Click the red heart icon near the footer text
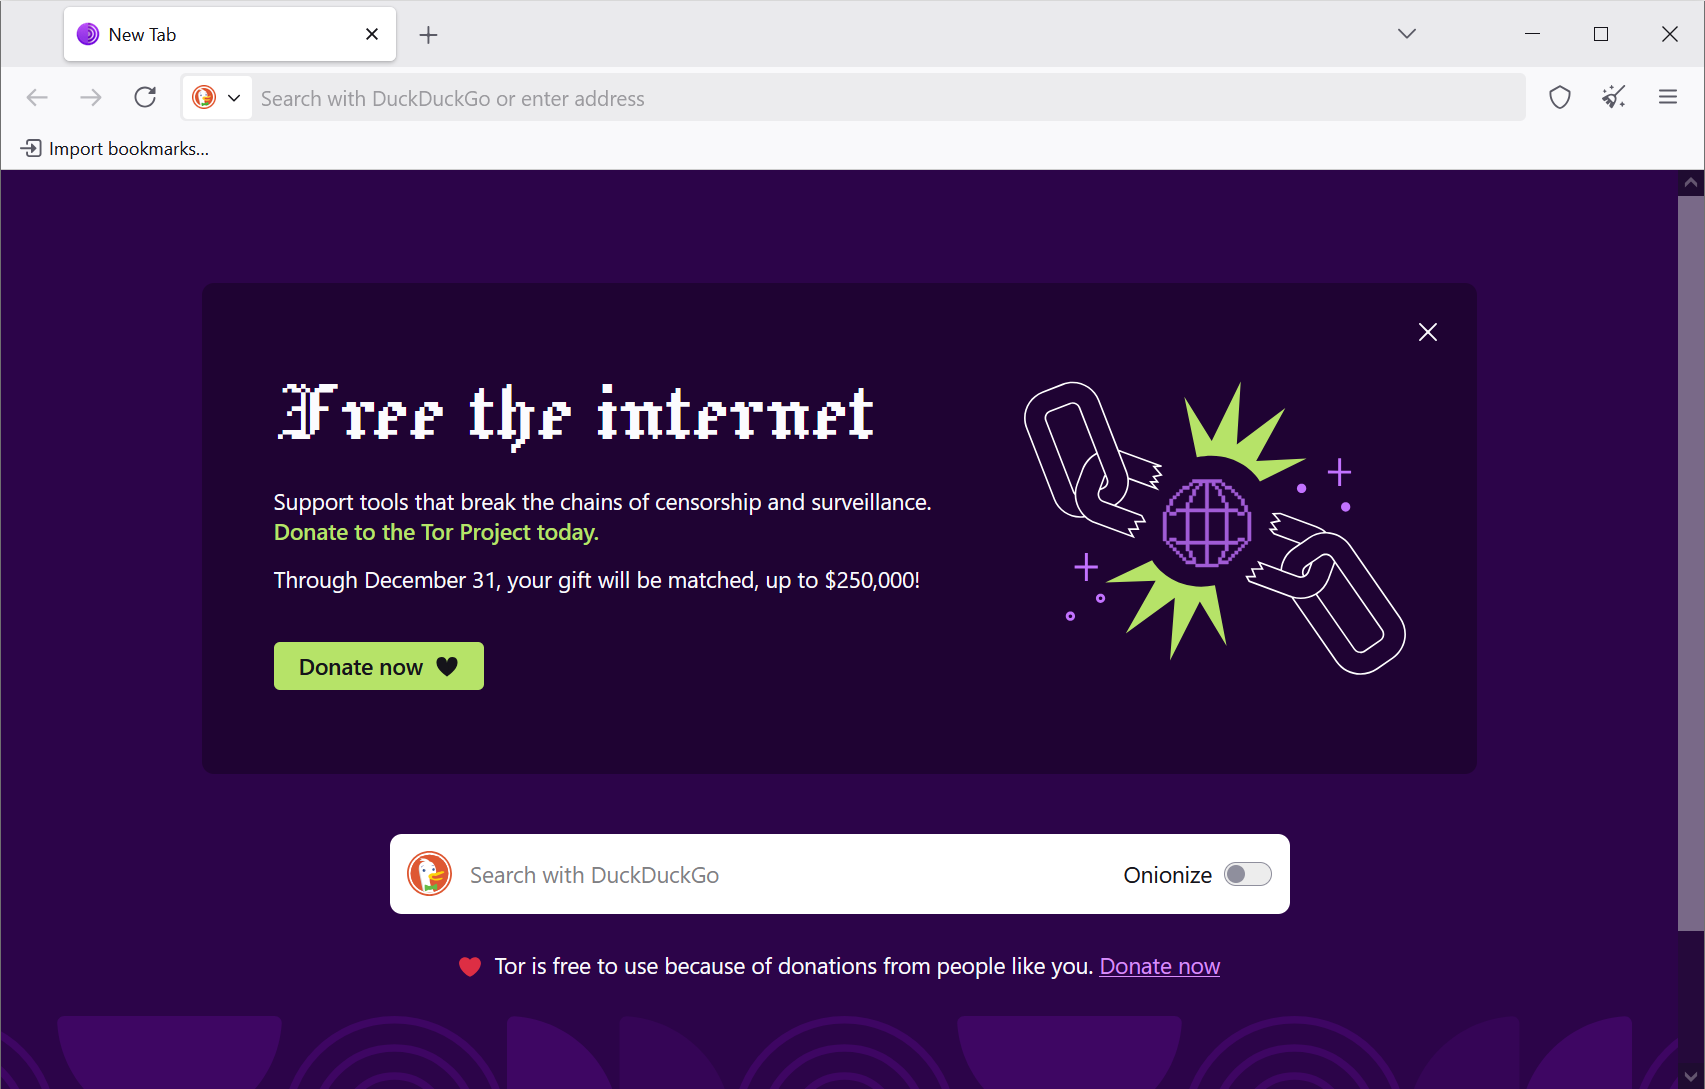 471,965
